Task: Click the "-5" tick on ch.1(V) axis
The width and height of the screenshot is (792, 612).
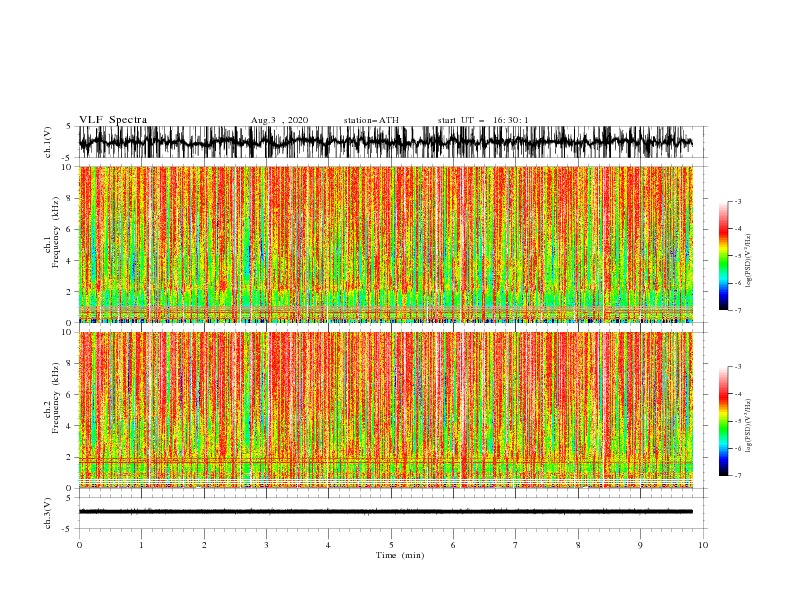Action: (x=68, y=158)
